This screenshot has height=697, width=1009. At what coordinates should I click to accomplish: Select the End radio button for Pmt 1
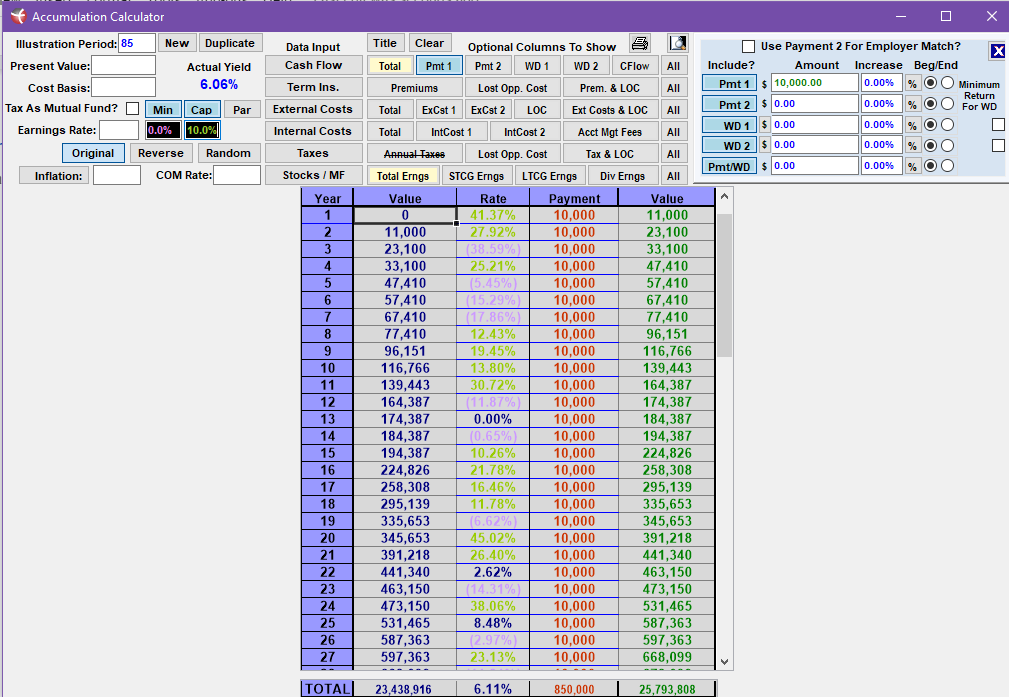point(947,83)
